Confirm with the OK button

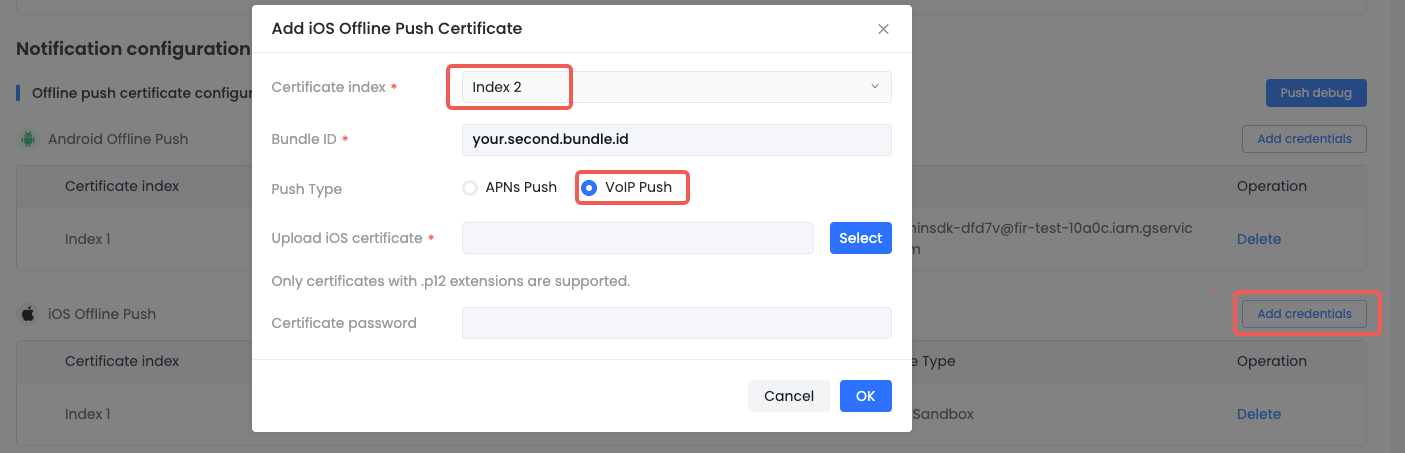[865, 396]
